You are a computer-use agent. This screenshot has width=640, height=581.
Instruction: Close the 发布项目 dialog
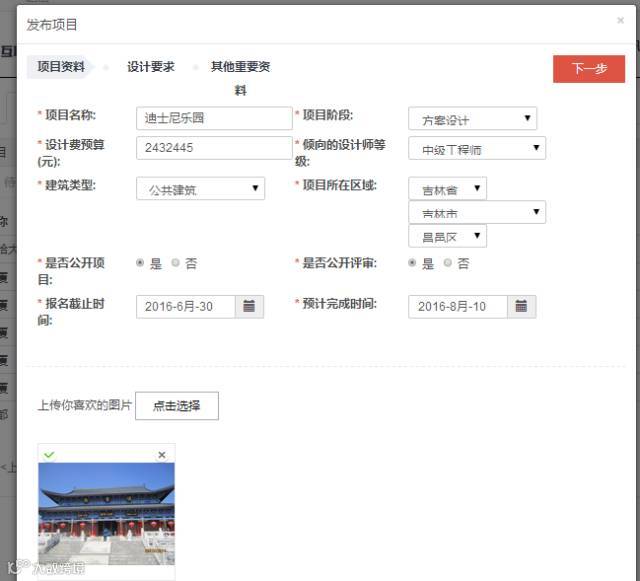click(620, 20)
